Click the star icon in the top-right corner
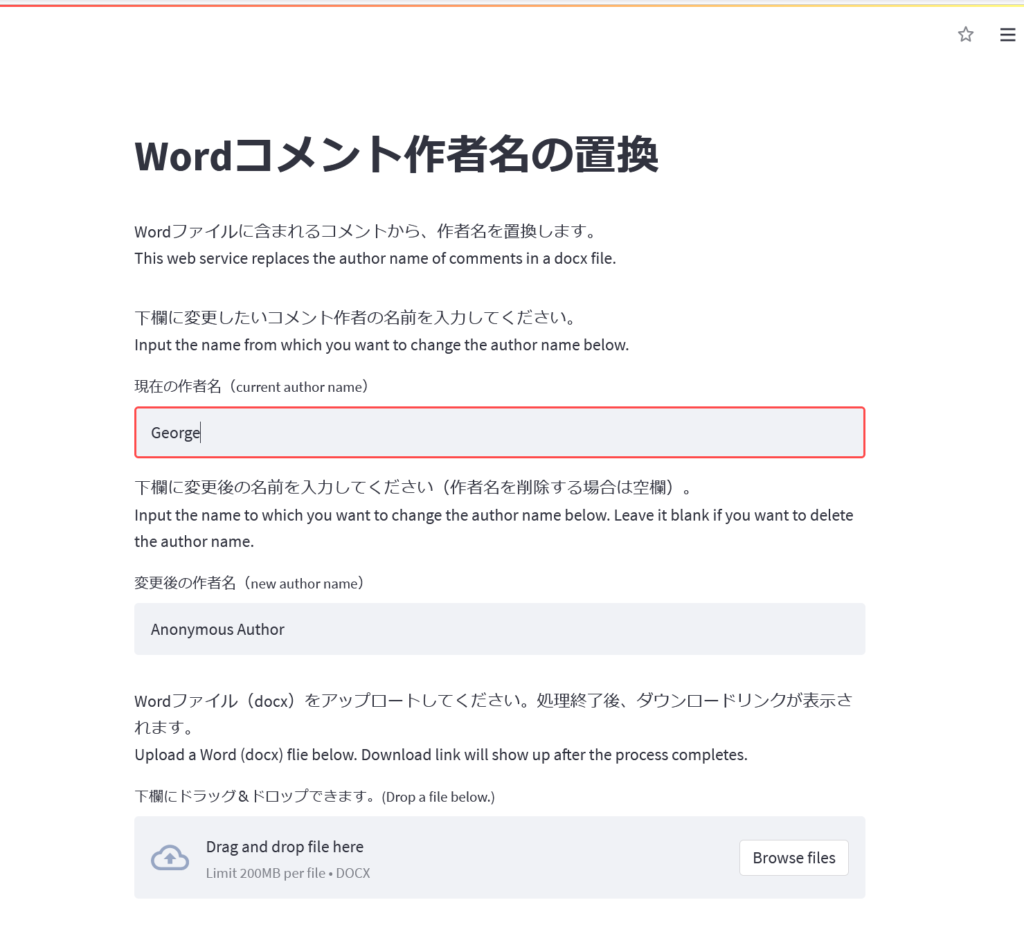Viewport: 1024px width, 927px height. click(x=965, y=35)
